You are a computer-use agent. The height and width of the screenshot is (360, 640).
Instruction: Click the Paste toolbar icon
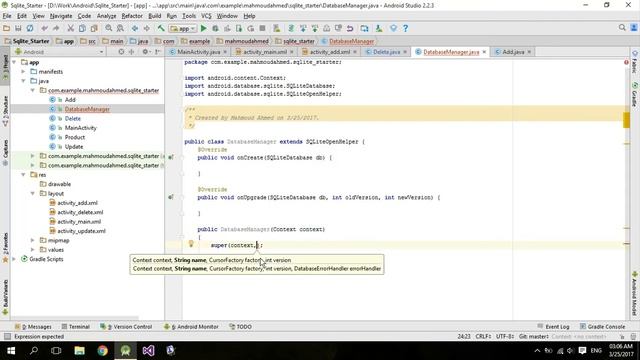[94, 28]
